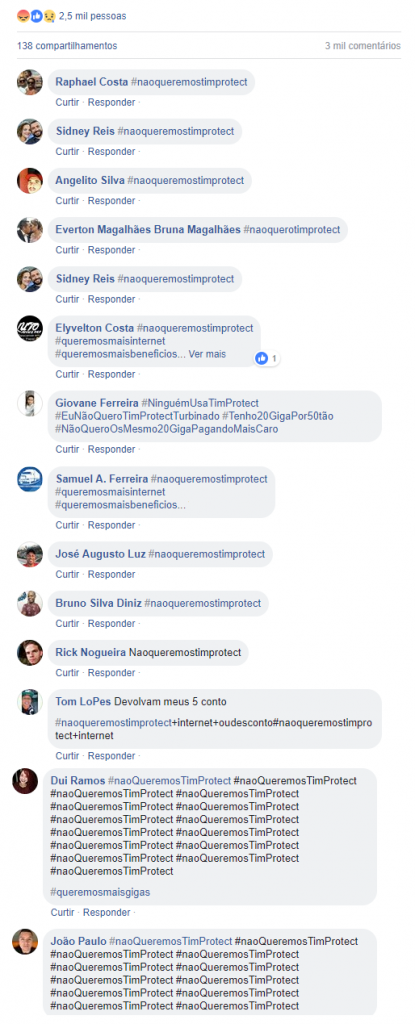Click the #queremosmaisgigas hashtag
415x1024 pixels.
click(x=100, y=891)
